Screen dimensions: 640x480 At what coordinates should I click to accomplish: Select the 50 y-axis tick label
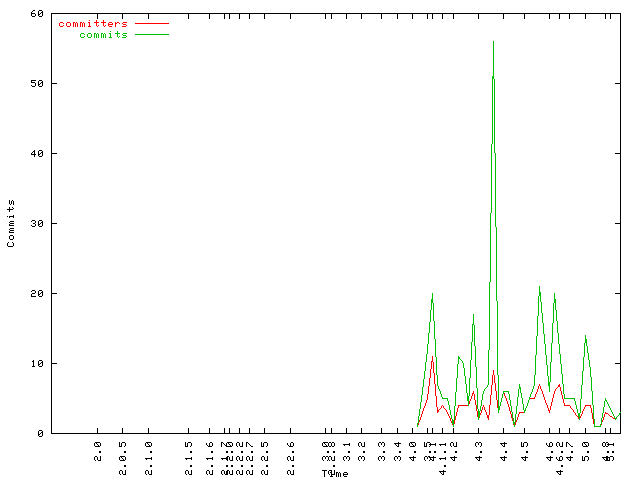[x=37, y=83]
